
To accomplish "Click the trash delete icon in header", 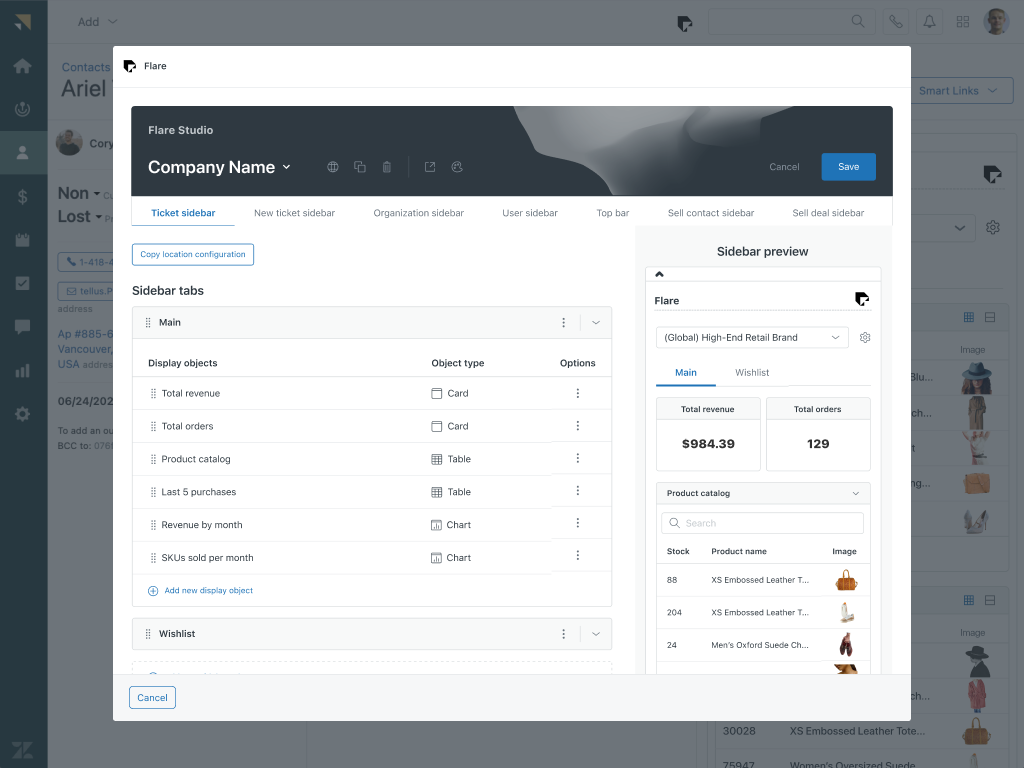I will (387, 167).
